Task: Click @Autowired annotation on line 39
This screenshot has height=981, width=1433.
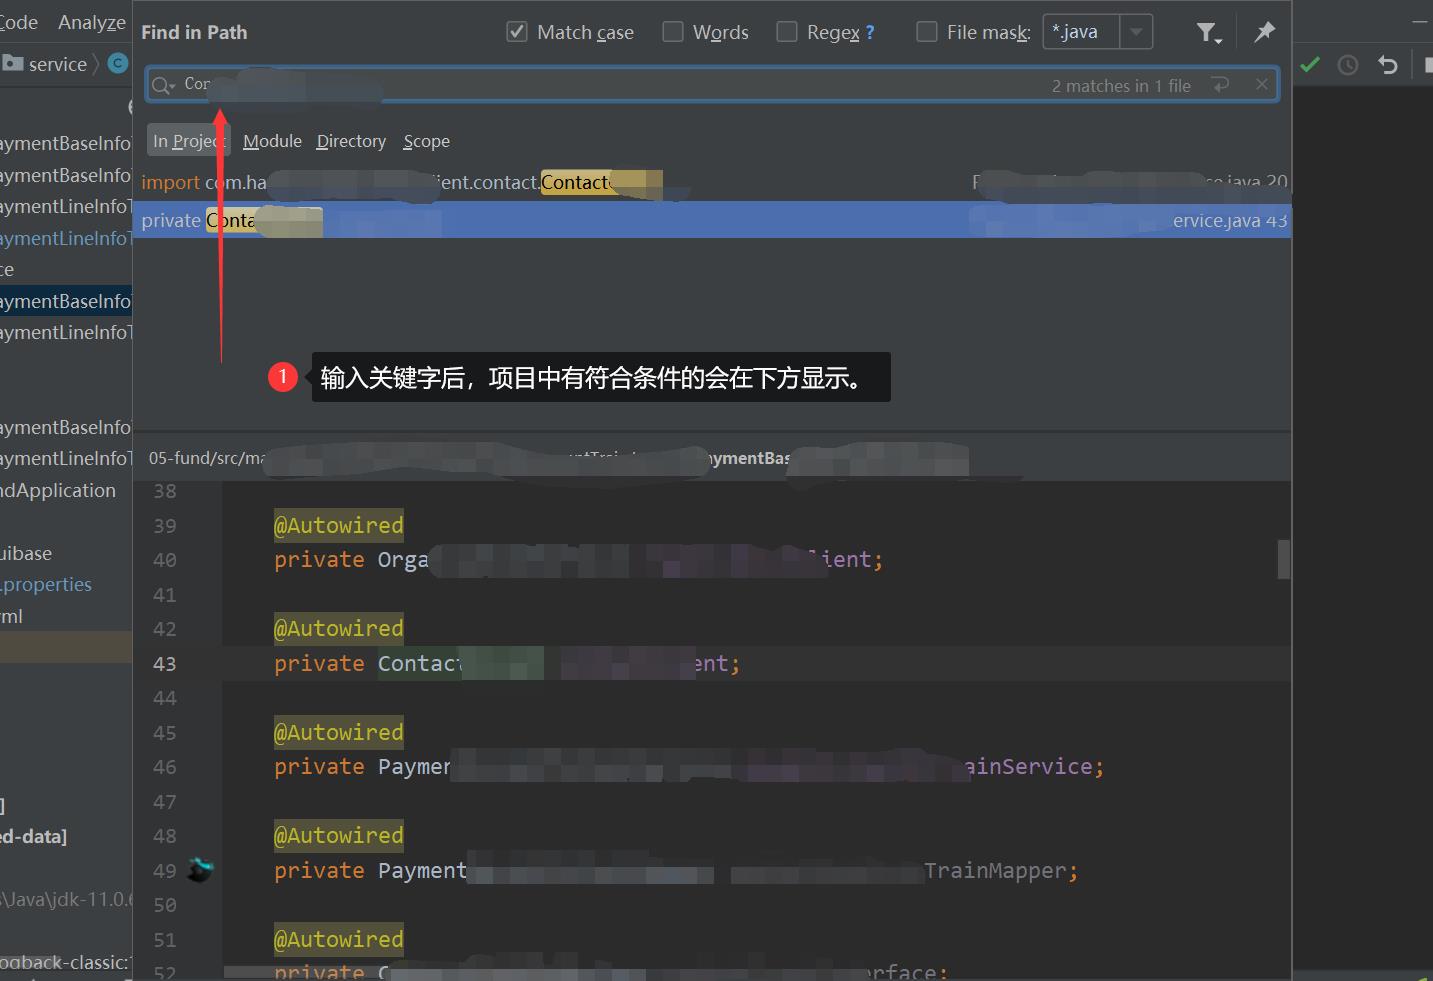Action: point(339,525)
